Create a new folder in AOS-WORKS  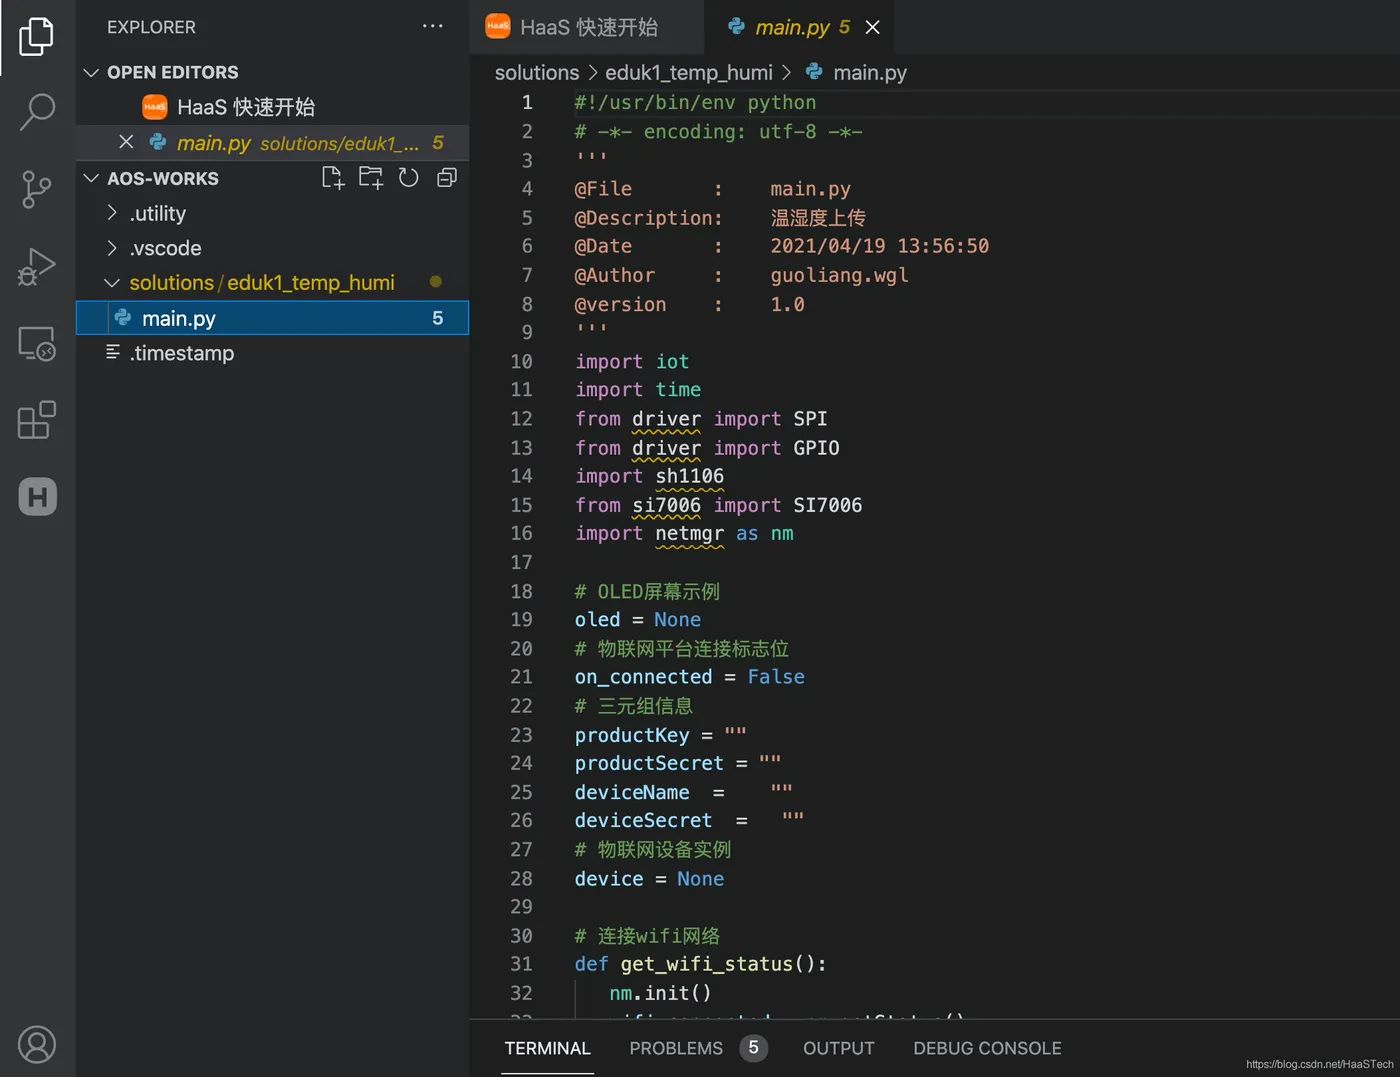[371, 178]
